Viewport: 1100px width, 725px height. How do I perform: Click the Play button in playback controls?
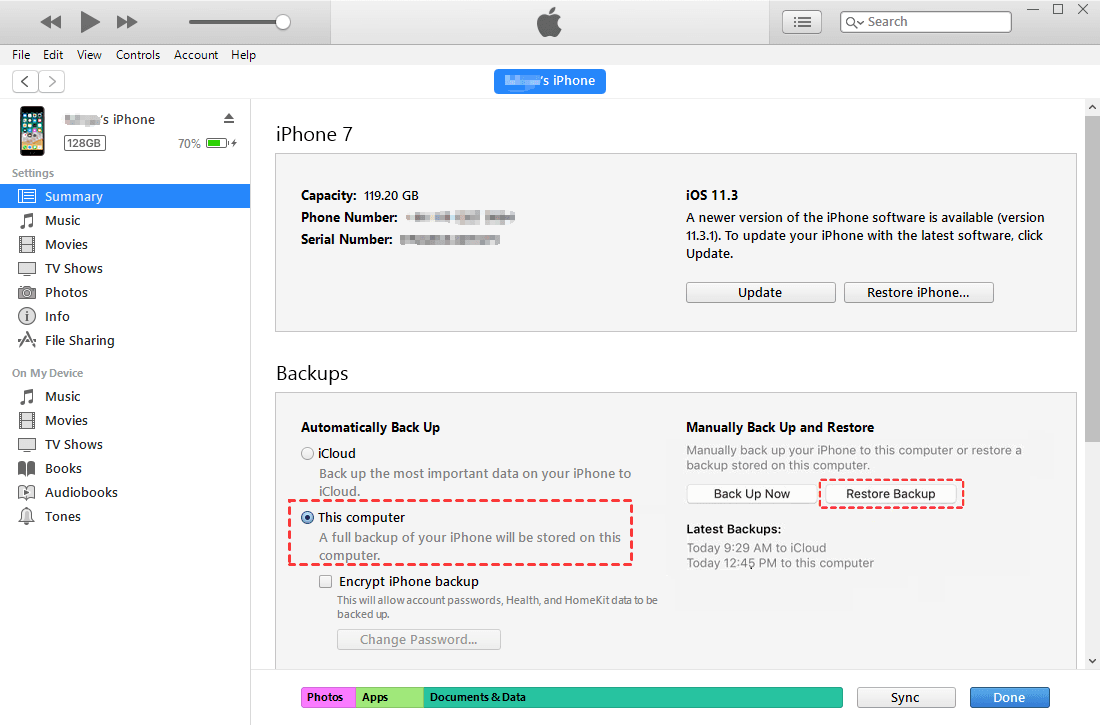point(90,22)
